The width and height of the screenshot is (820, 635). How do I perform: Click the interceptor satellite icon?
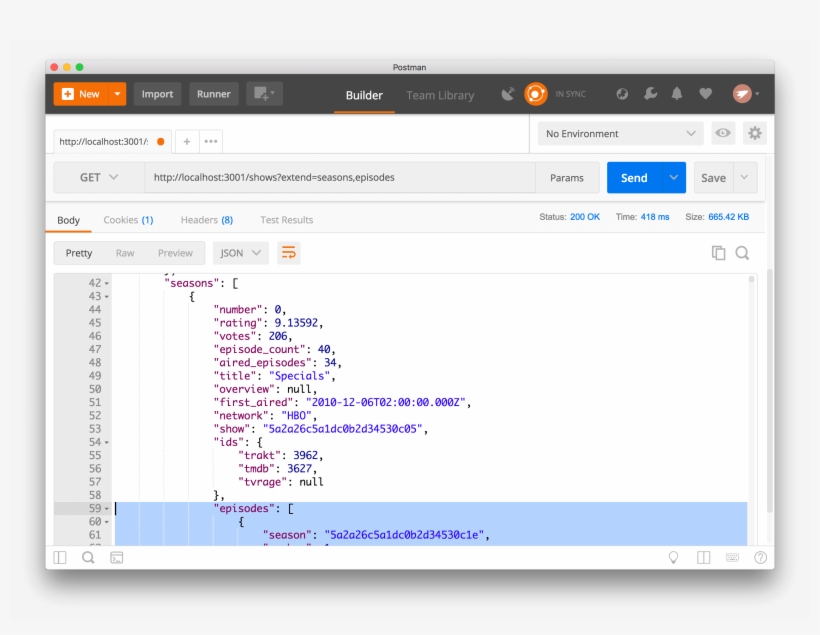(x=508, y=94)
